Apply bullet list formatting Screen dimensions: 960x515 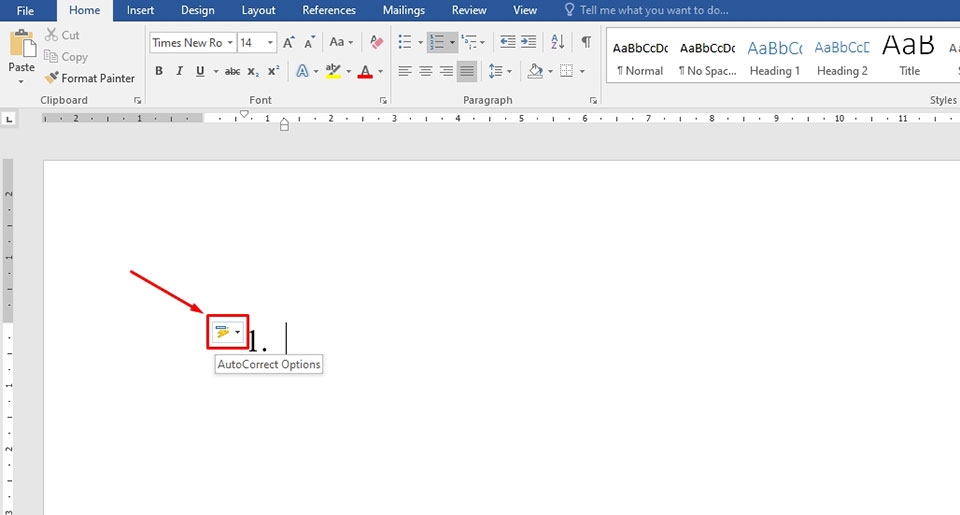click(x=405, y=42)
